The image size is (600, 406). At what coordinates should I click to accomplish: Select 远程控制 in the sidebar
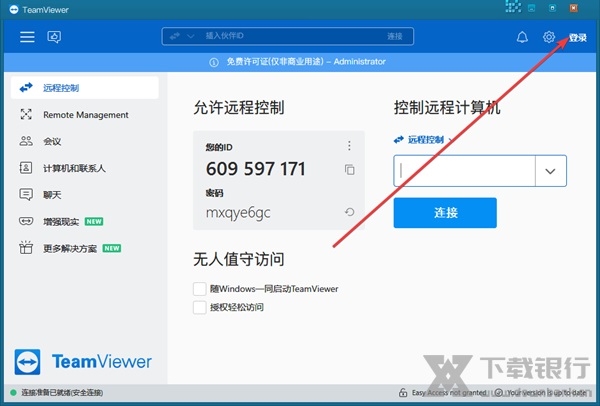click(85, 88)
